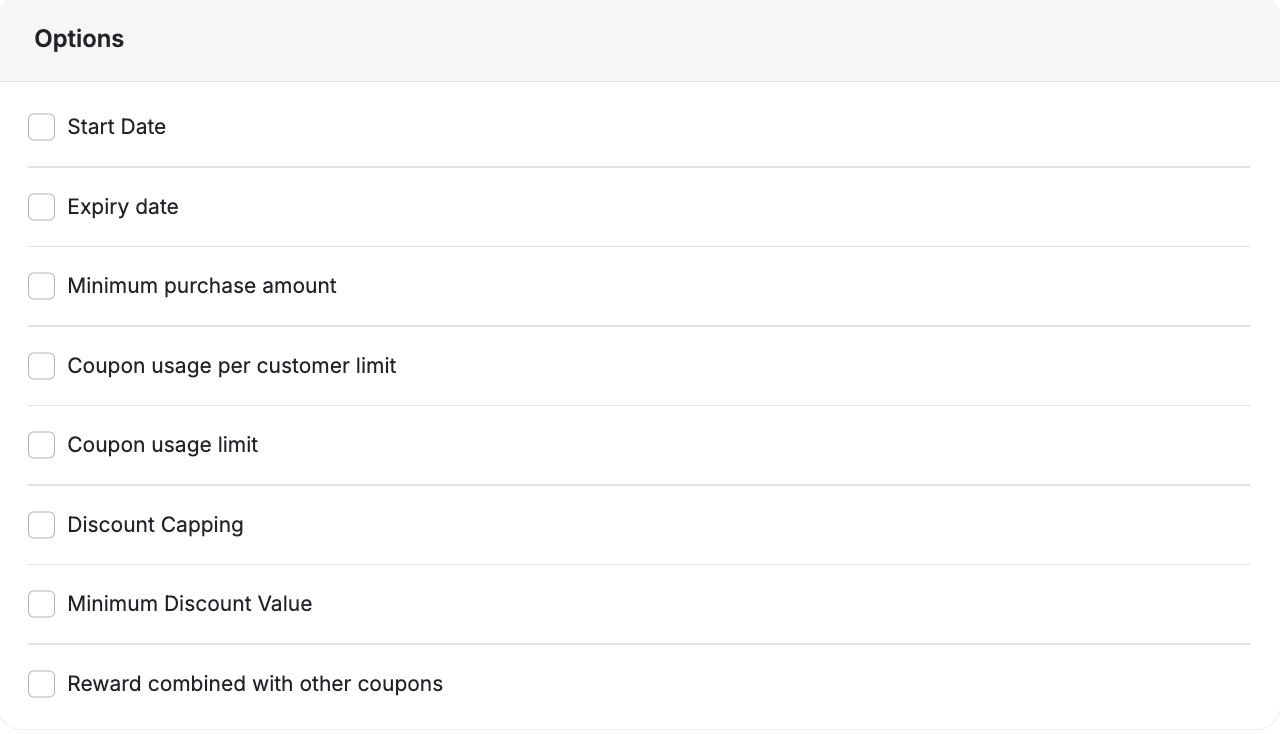The height and width of the screenshot is (734, 1280).
Task: Select the "Expiry date" label text
Action: point(123,207)
